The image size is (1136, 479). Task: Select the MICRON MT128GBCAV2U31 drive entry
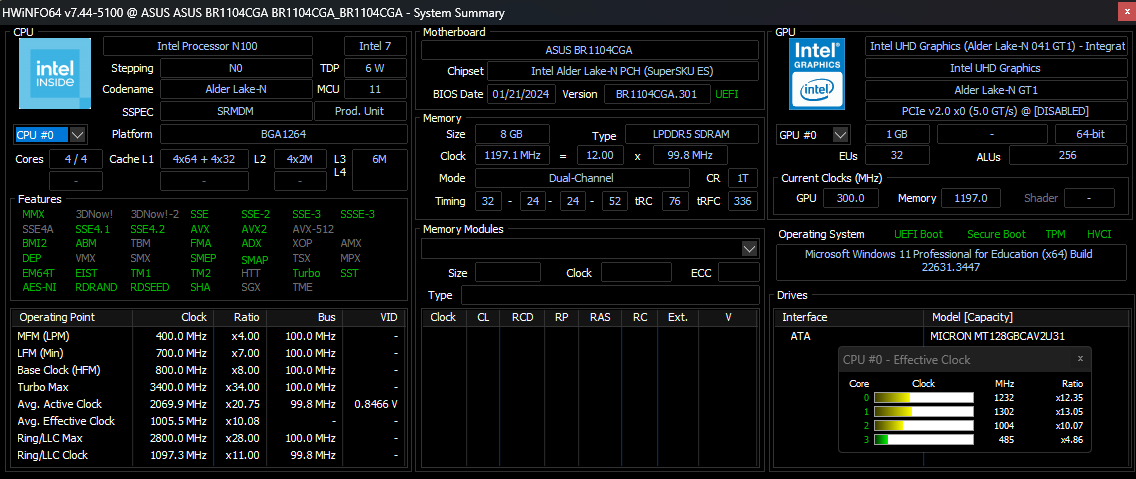[x=995, y=336]
